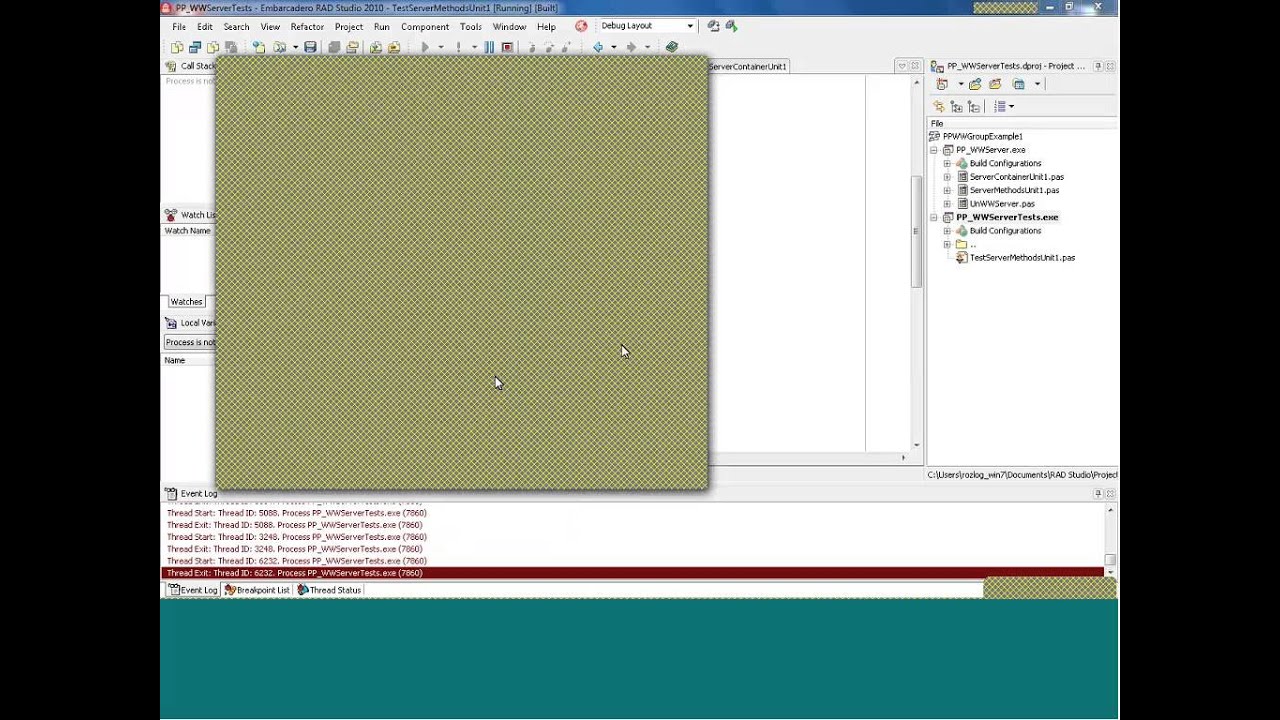This screenshot has width=1280, height=720.
Task: Click the Remove file from project icon
Action: pyautogui.click(x=394, y=47)
